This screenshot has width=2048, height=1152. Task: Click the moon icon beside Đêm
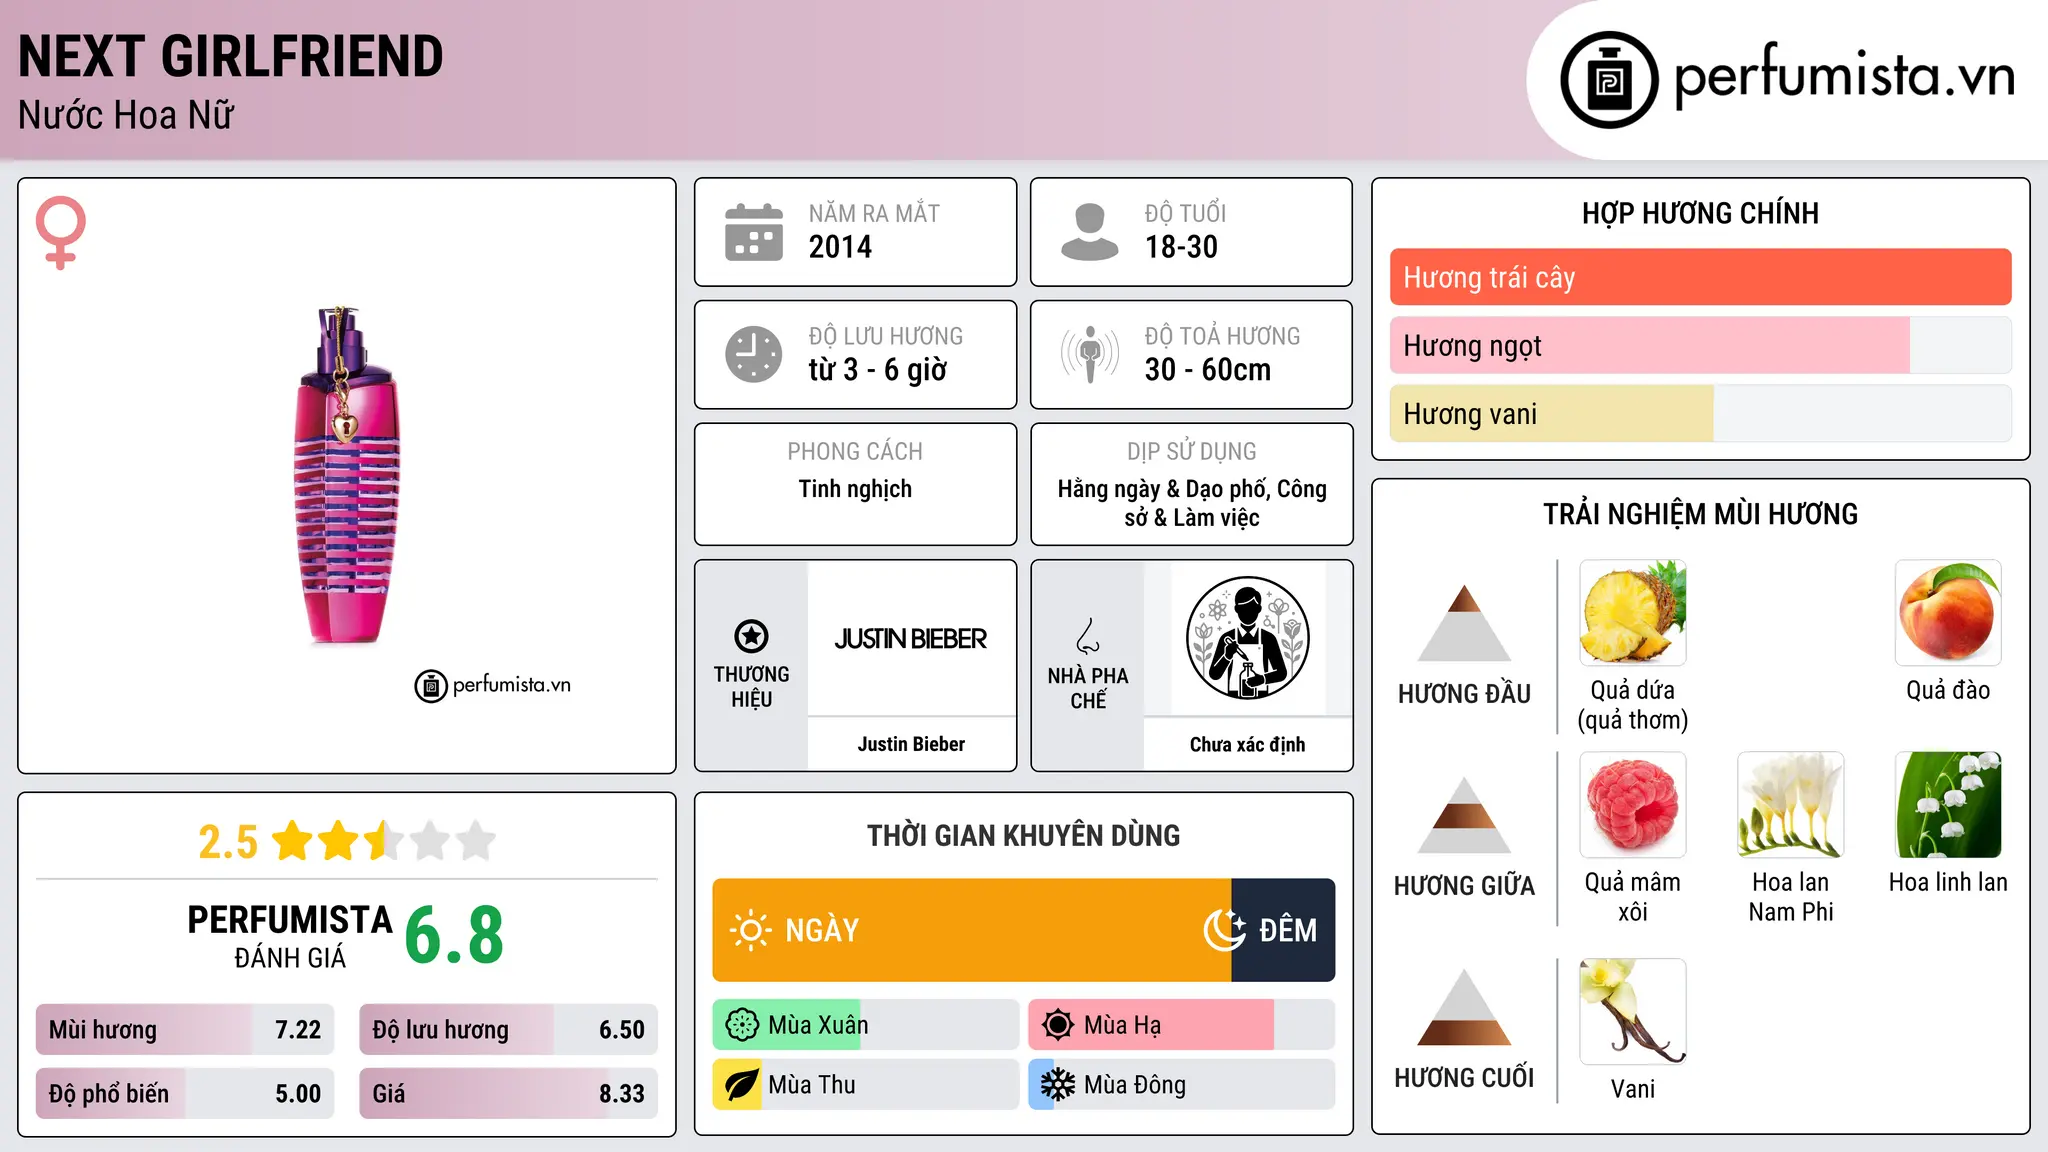click(1224, 930)
